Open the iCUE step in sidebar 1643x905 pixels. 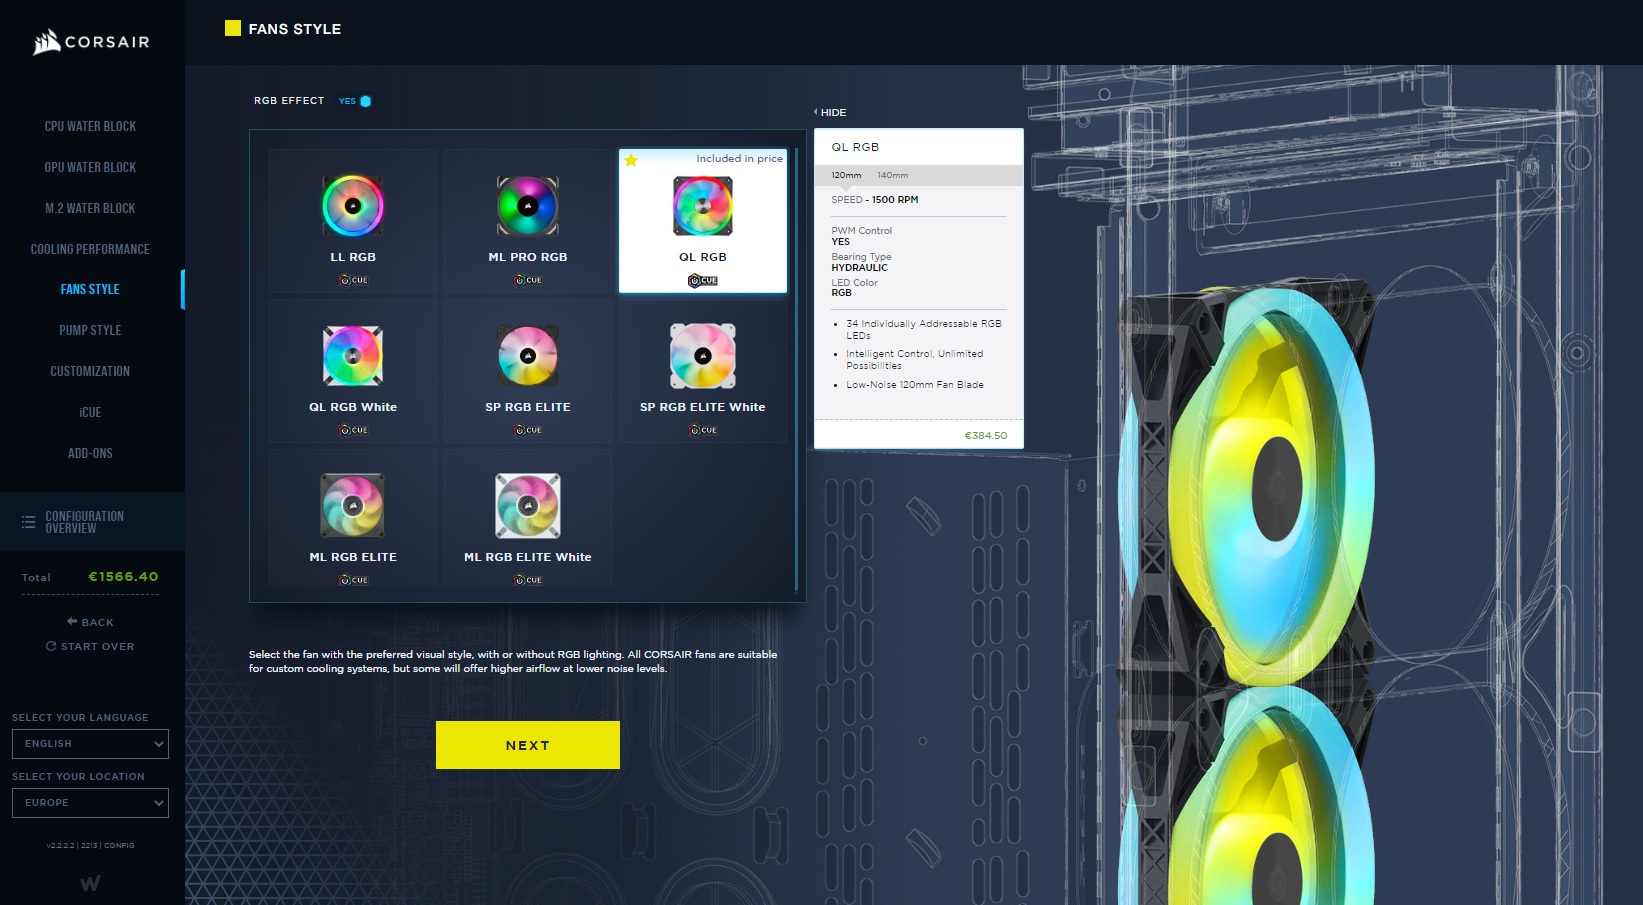tap(90, 412)
